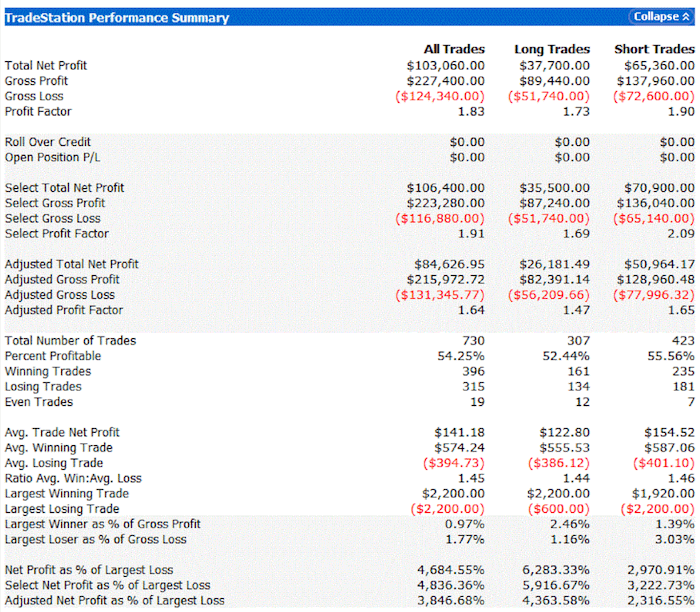Screen dimensions: 700x612
Task: Select the Winning Trades label
Action: click(x=48, y=371)
